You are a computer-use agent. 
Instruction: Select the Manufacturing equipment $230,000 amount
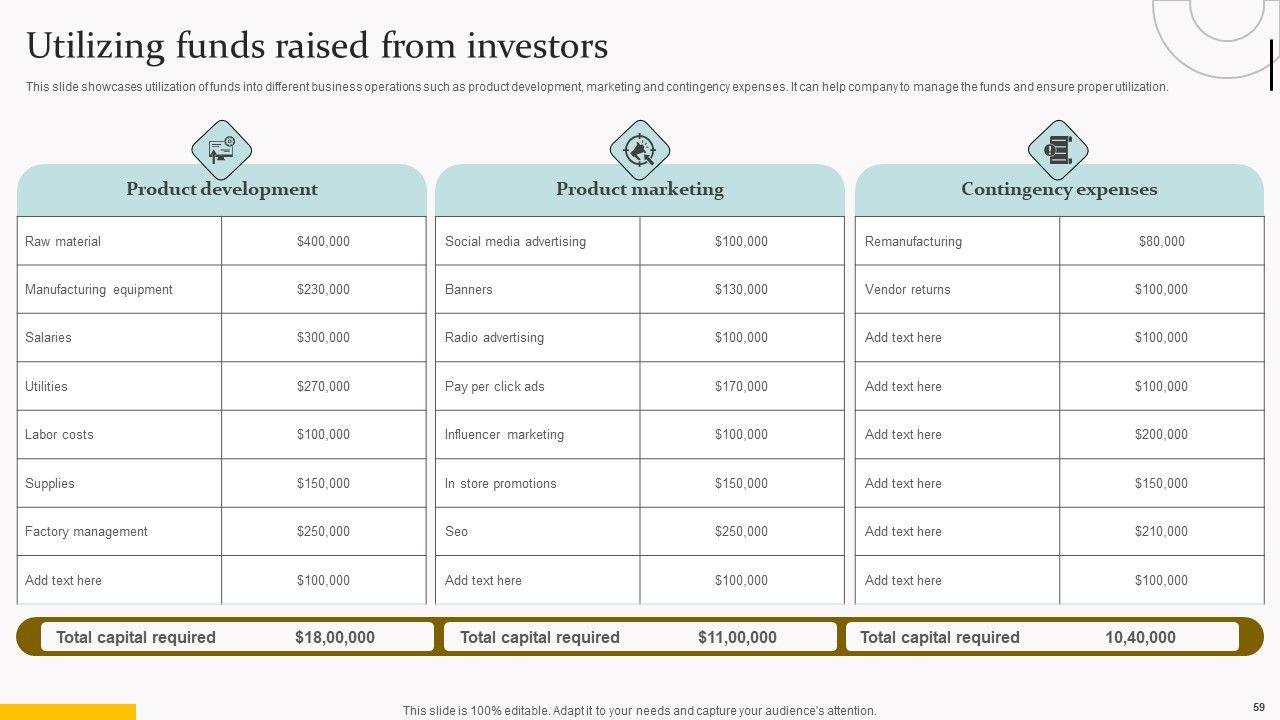[323, 290]
